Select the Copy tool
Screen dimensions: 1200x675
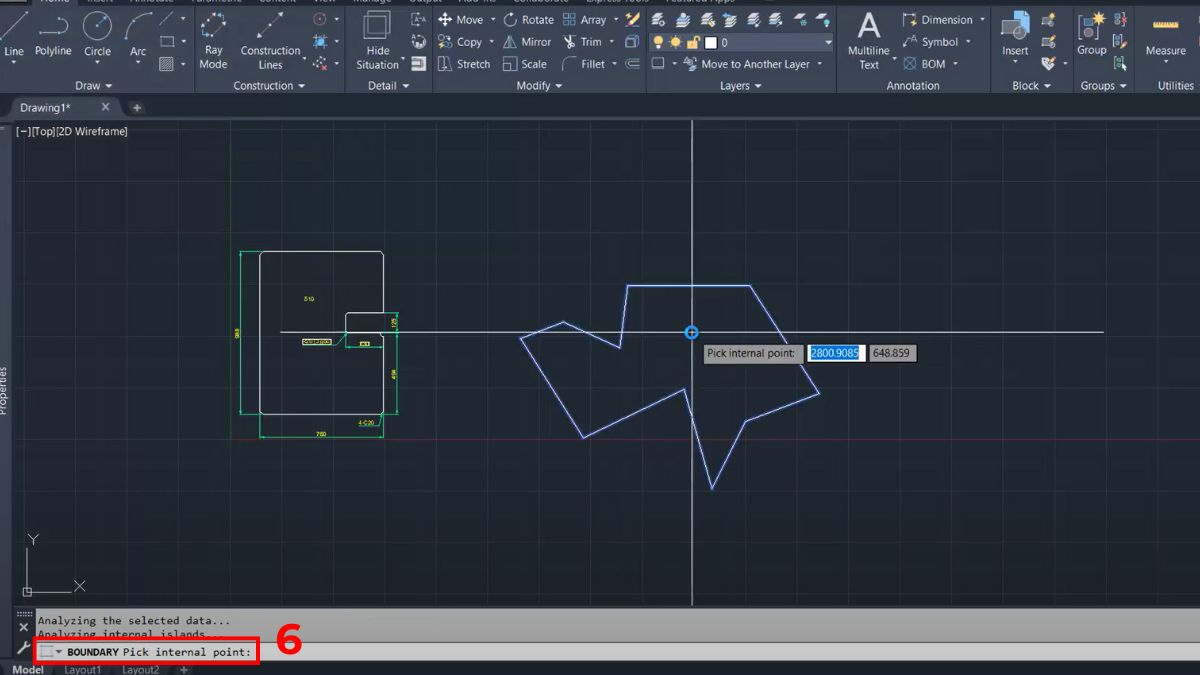pyautogui.click(x=460, y=42)
